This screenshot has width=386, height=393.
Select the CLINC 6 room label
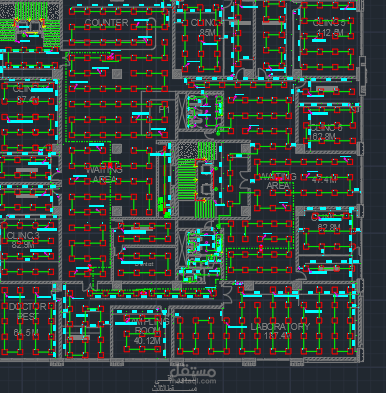(326, 128)
